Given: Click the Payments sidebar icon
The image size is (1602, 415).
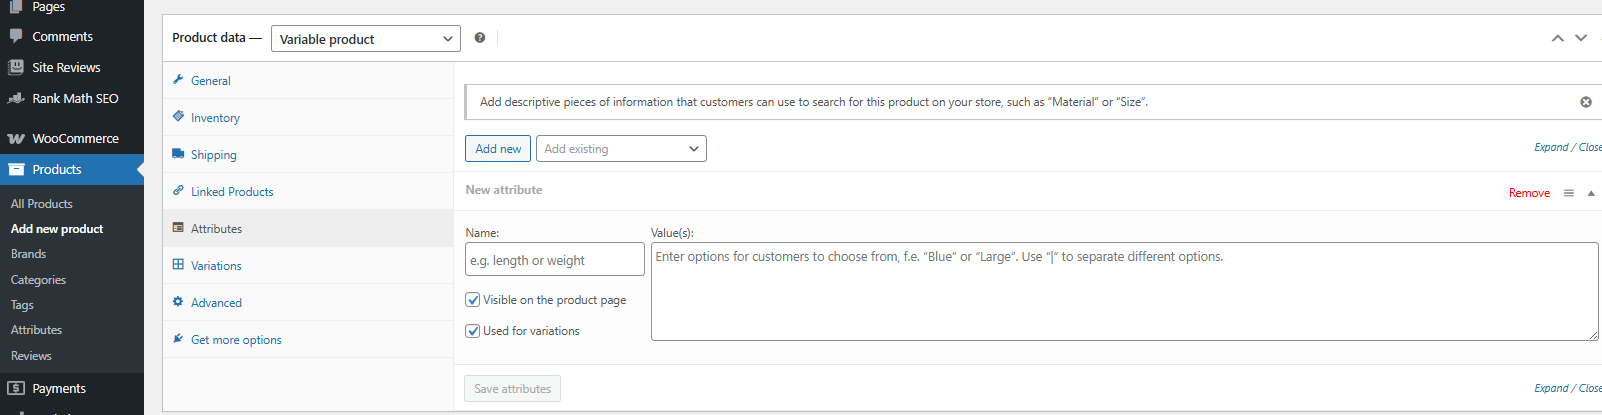Looking at the screenshot, I should coord(16,388).
